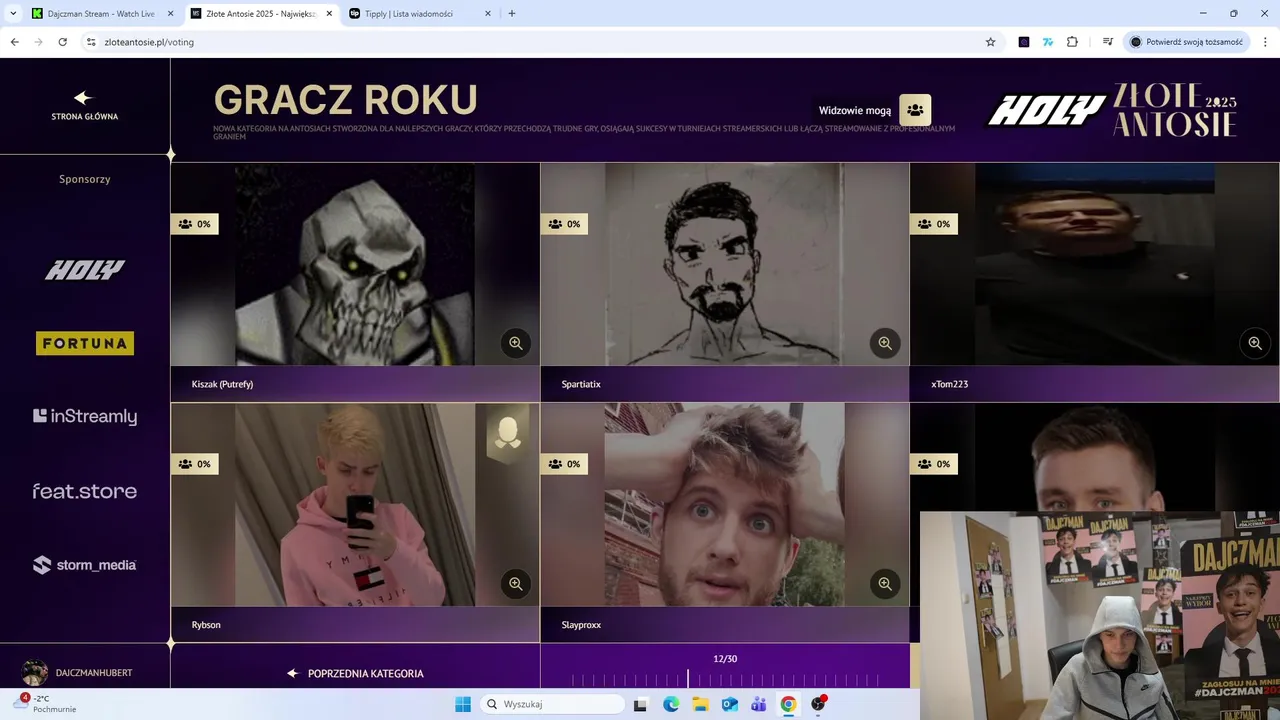Reload the page
Screen dimensions: 1280x720
(x=62, y=42)
